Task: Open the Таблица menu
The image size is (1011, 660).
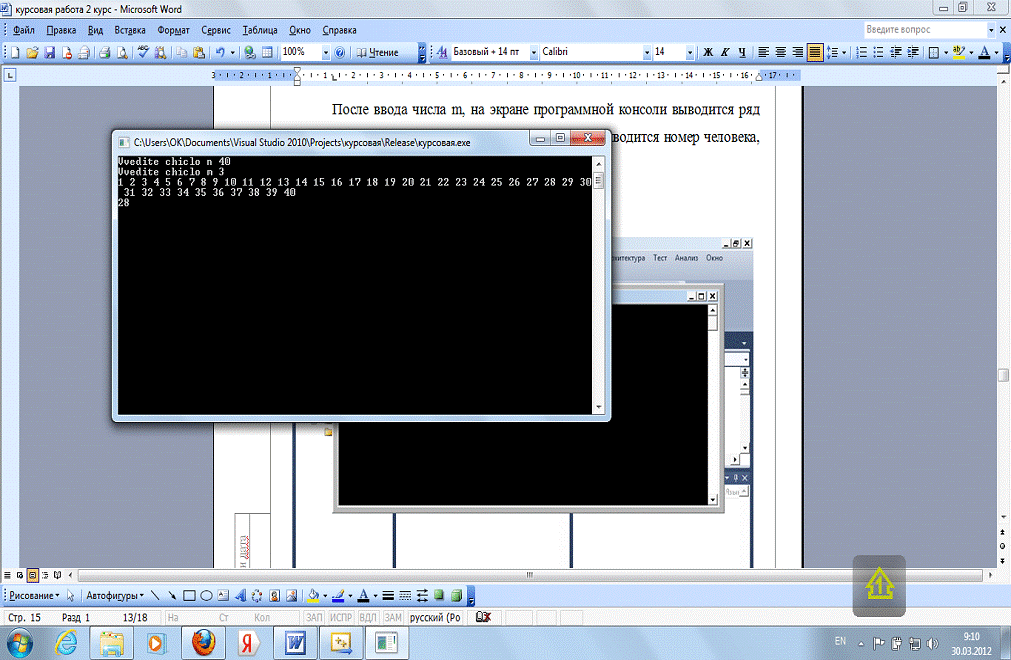Action: tap(261, 30)
